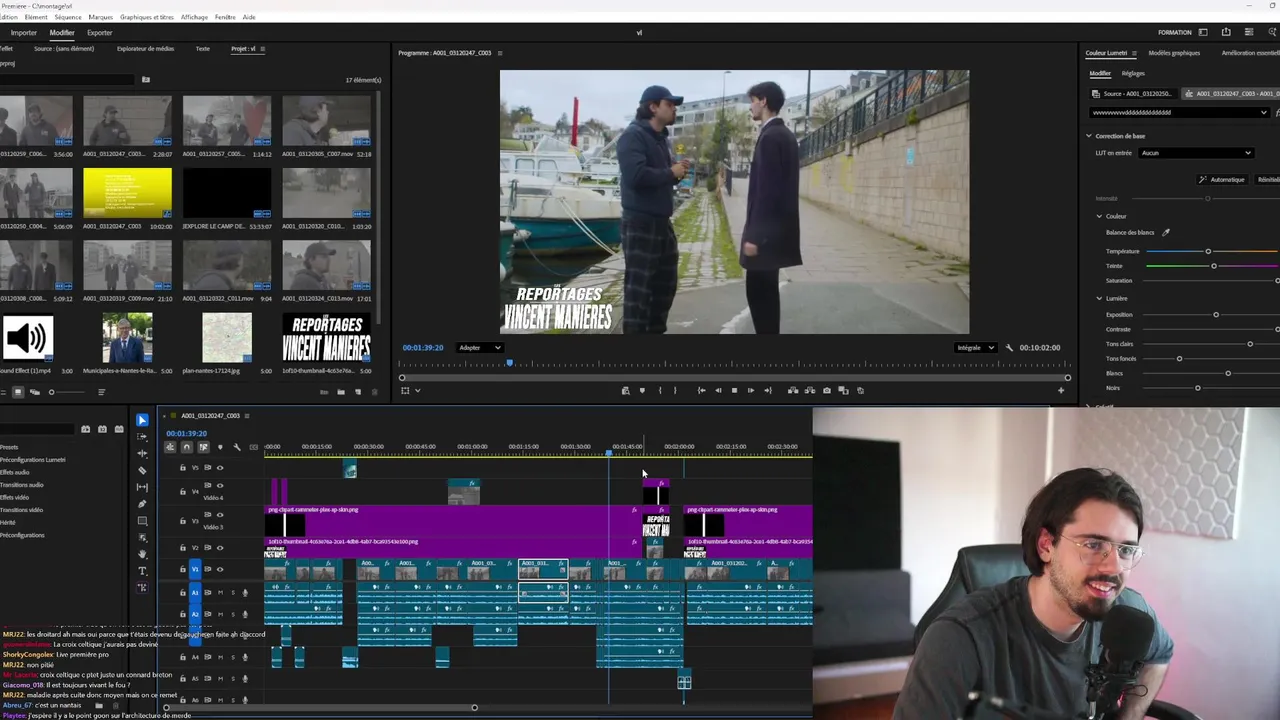Click the white balance eyedropper

(1165, 232)
